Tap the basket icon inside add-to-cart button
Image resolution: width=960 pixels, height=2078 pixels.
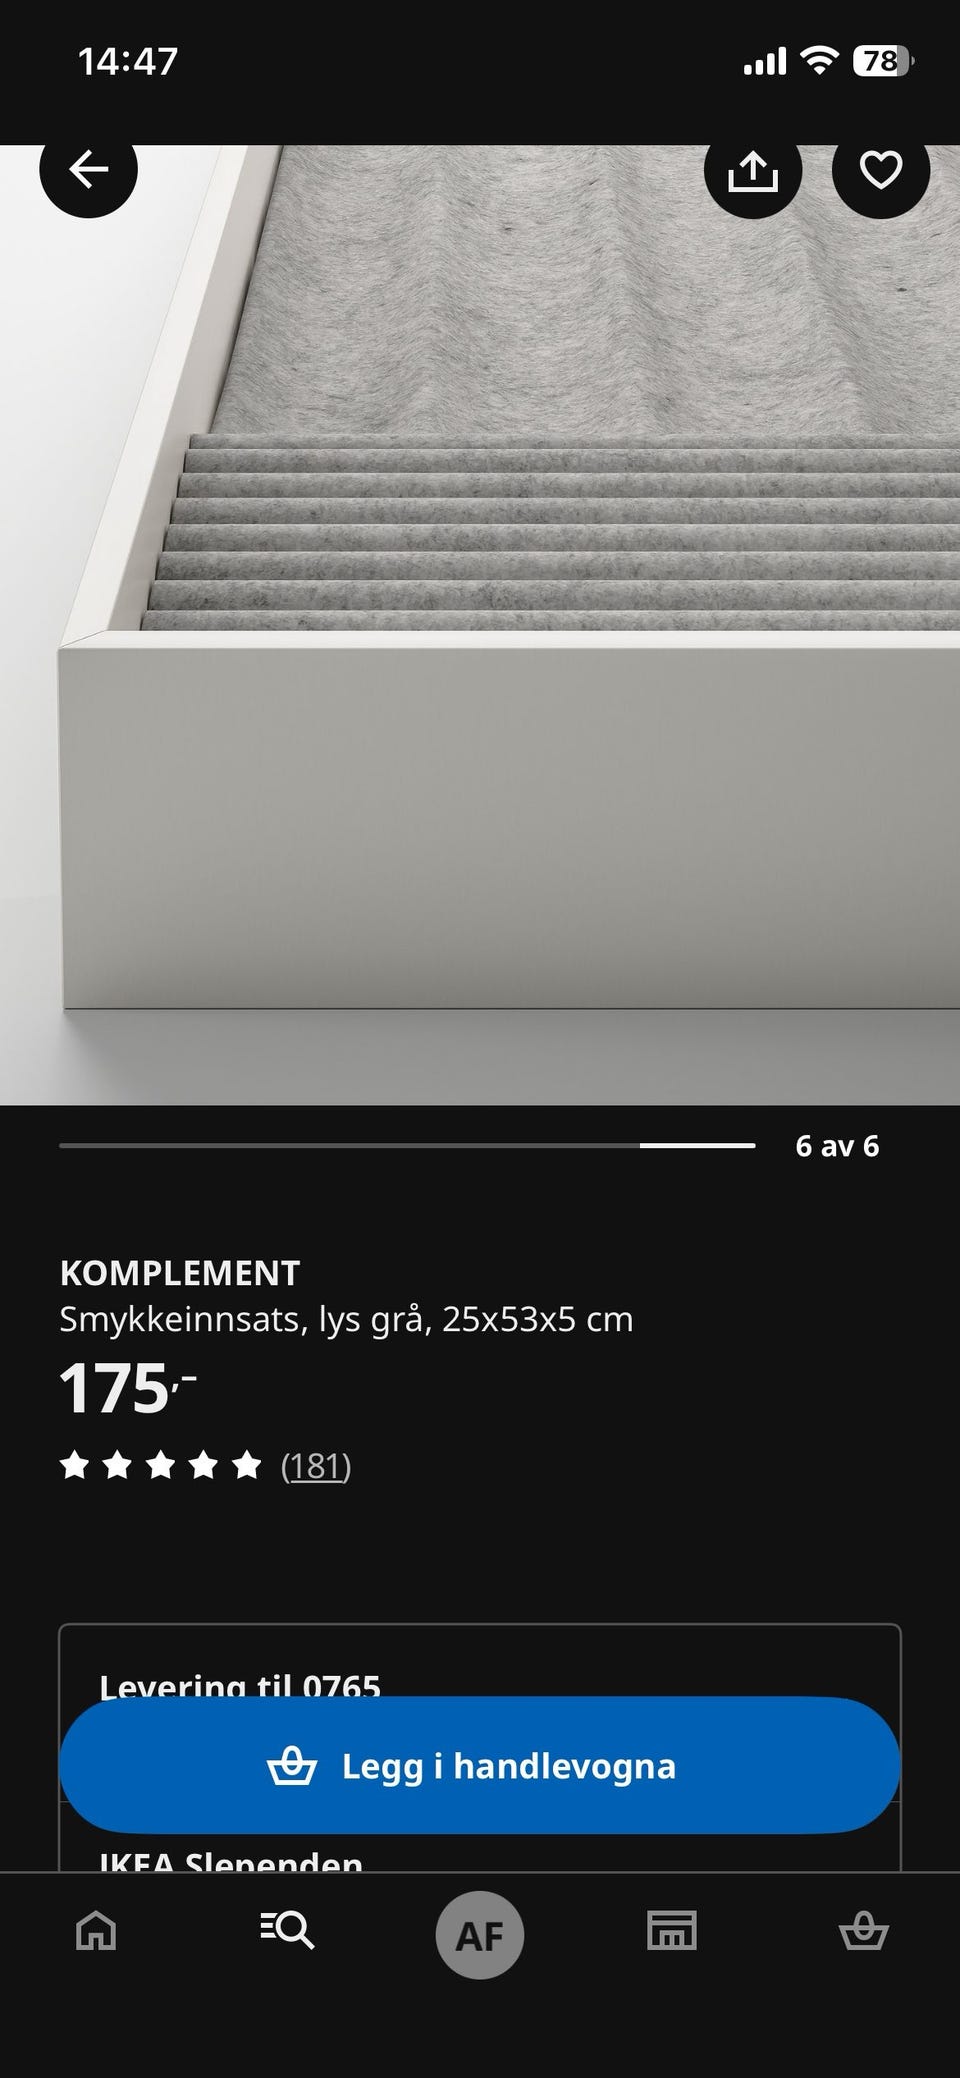(x=292, y=1766)
